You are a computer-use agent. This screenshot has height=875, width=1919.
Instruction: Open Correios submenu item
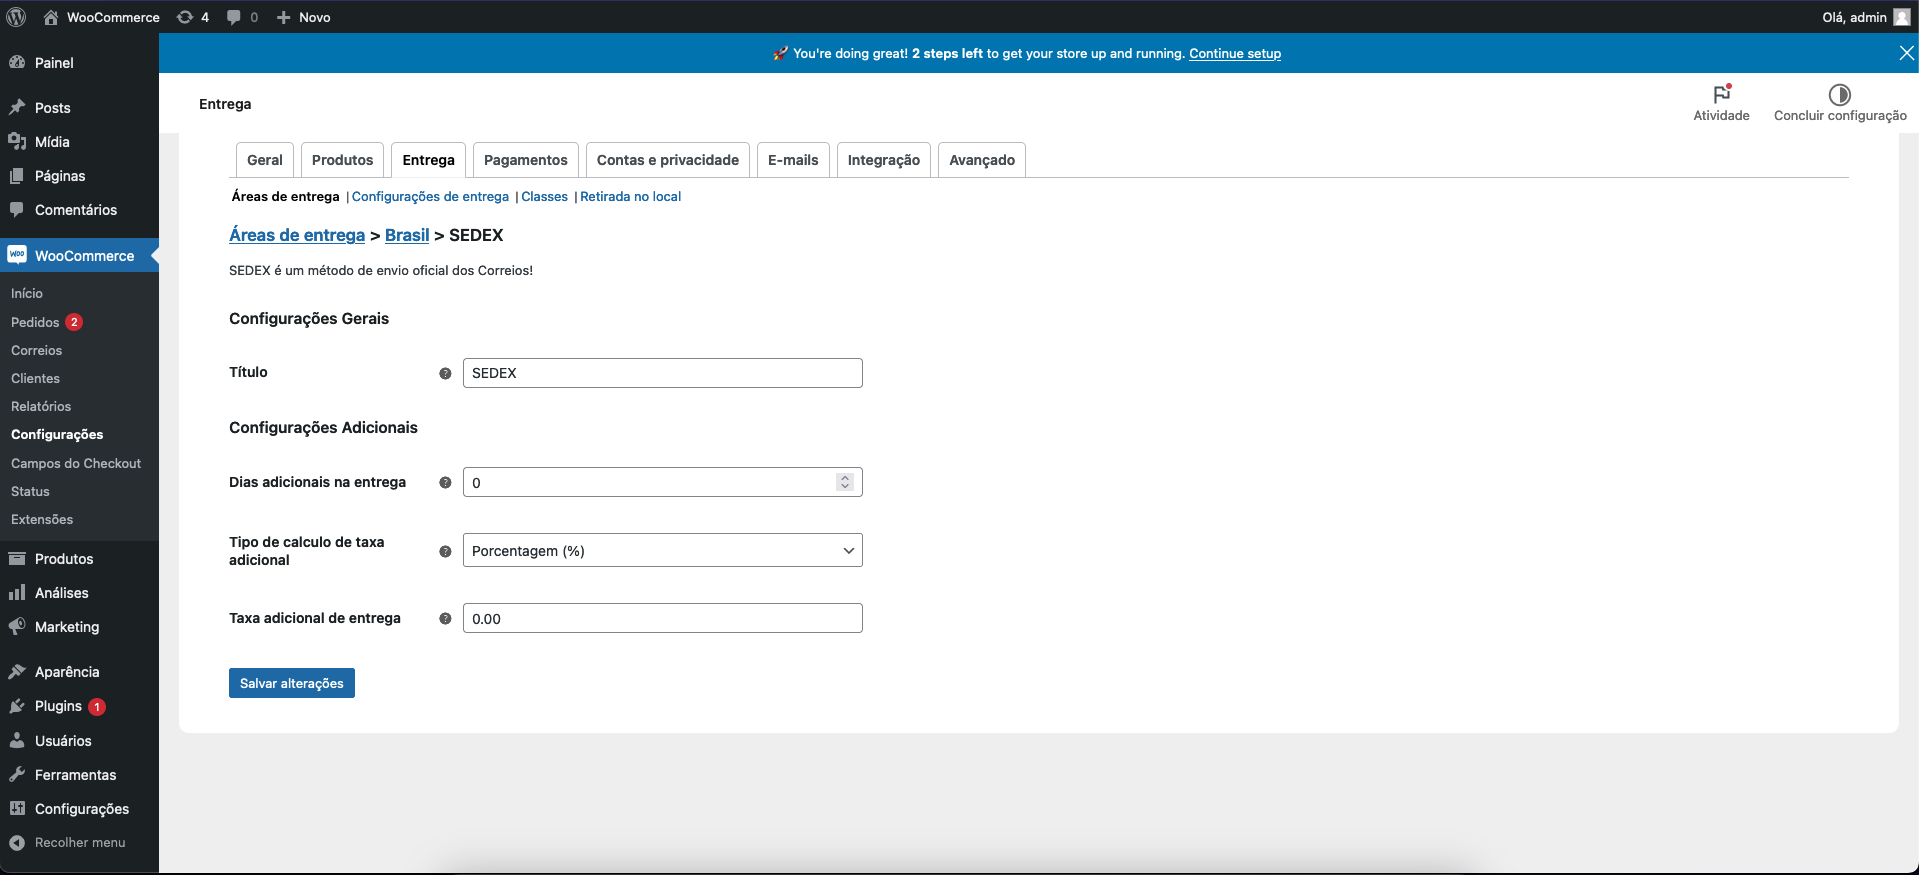tap(37, 350)
